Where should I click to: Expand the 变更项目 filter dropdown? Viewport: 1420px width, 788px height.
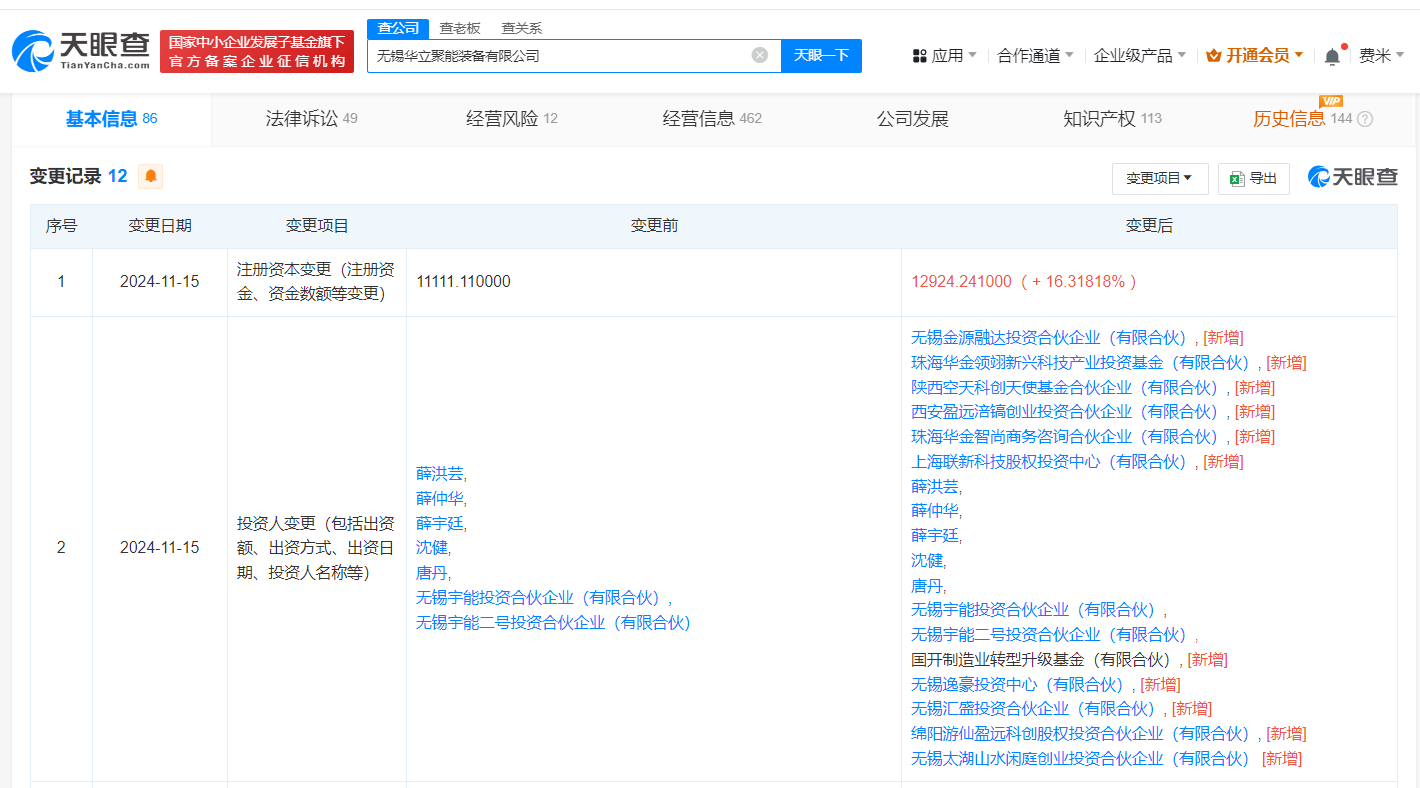point(1159,178)
